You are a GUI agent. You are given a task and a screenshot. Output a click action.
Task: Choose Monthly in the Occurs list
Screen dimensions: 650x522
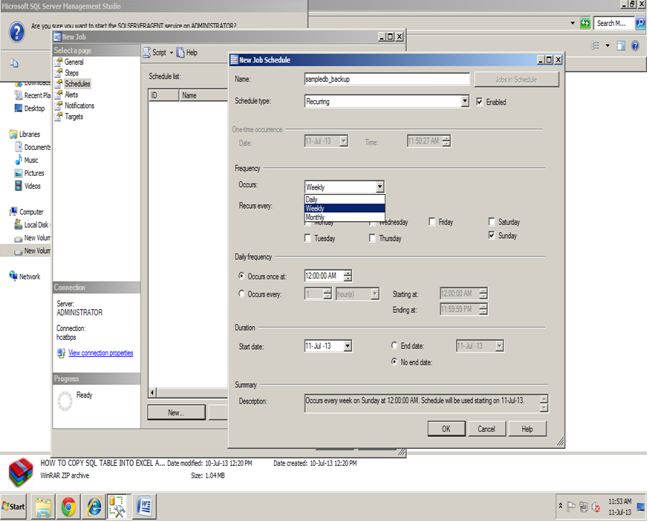point(344,217)
